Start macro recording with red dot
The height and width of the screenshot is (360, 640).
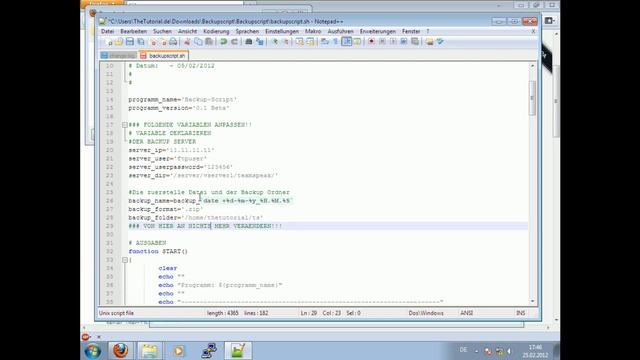(x=371, y=42)
